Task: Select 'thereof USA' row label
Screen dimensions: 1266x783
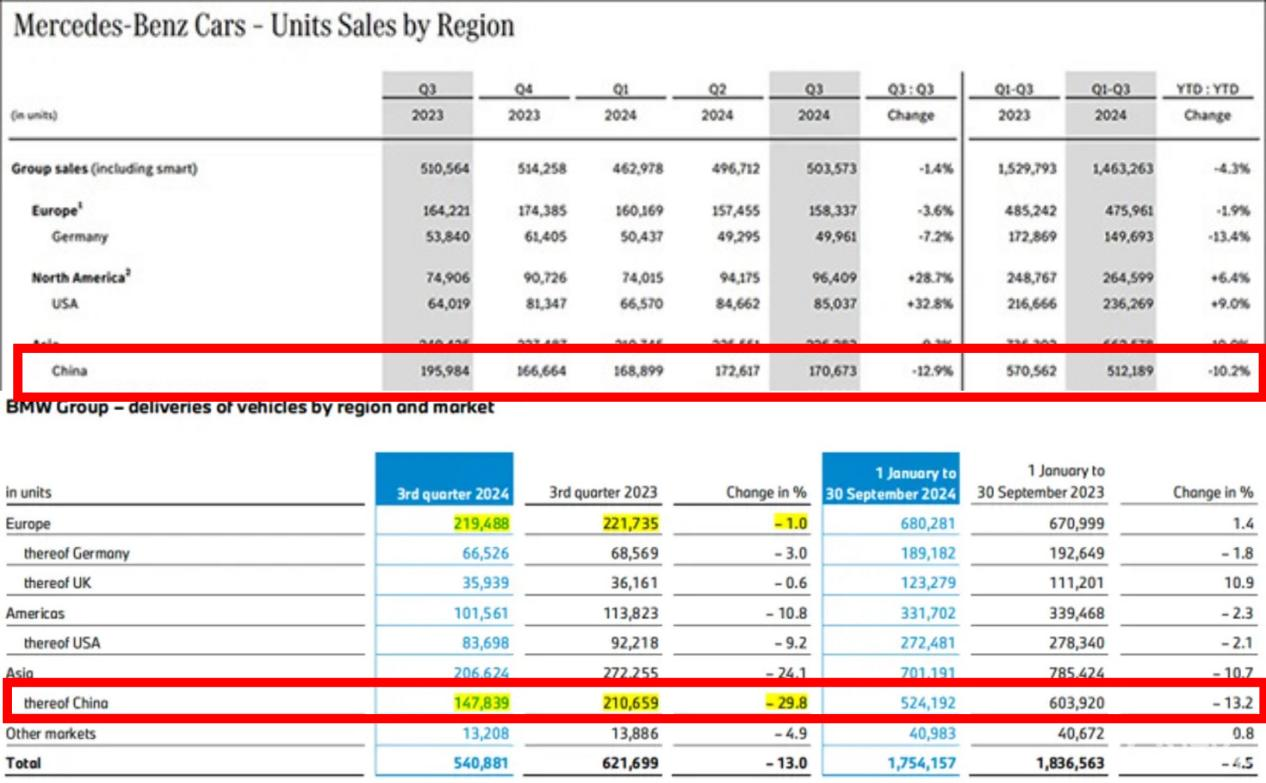Action: (x=64, y=643)
